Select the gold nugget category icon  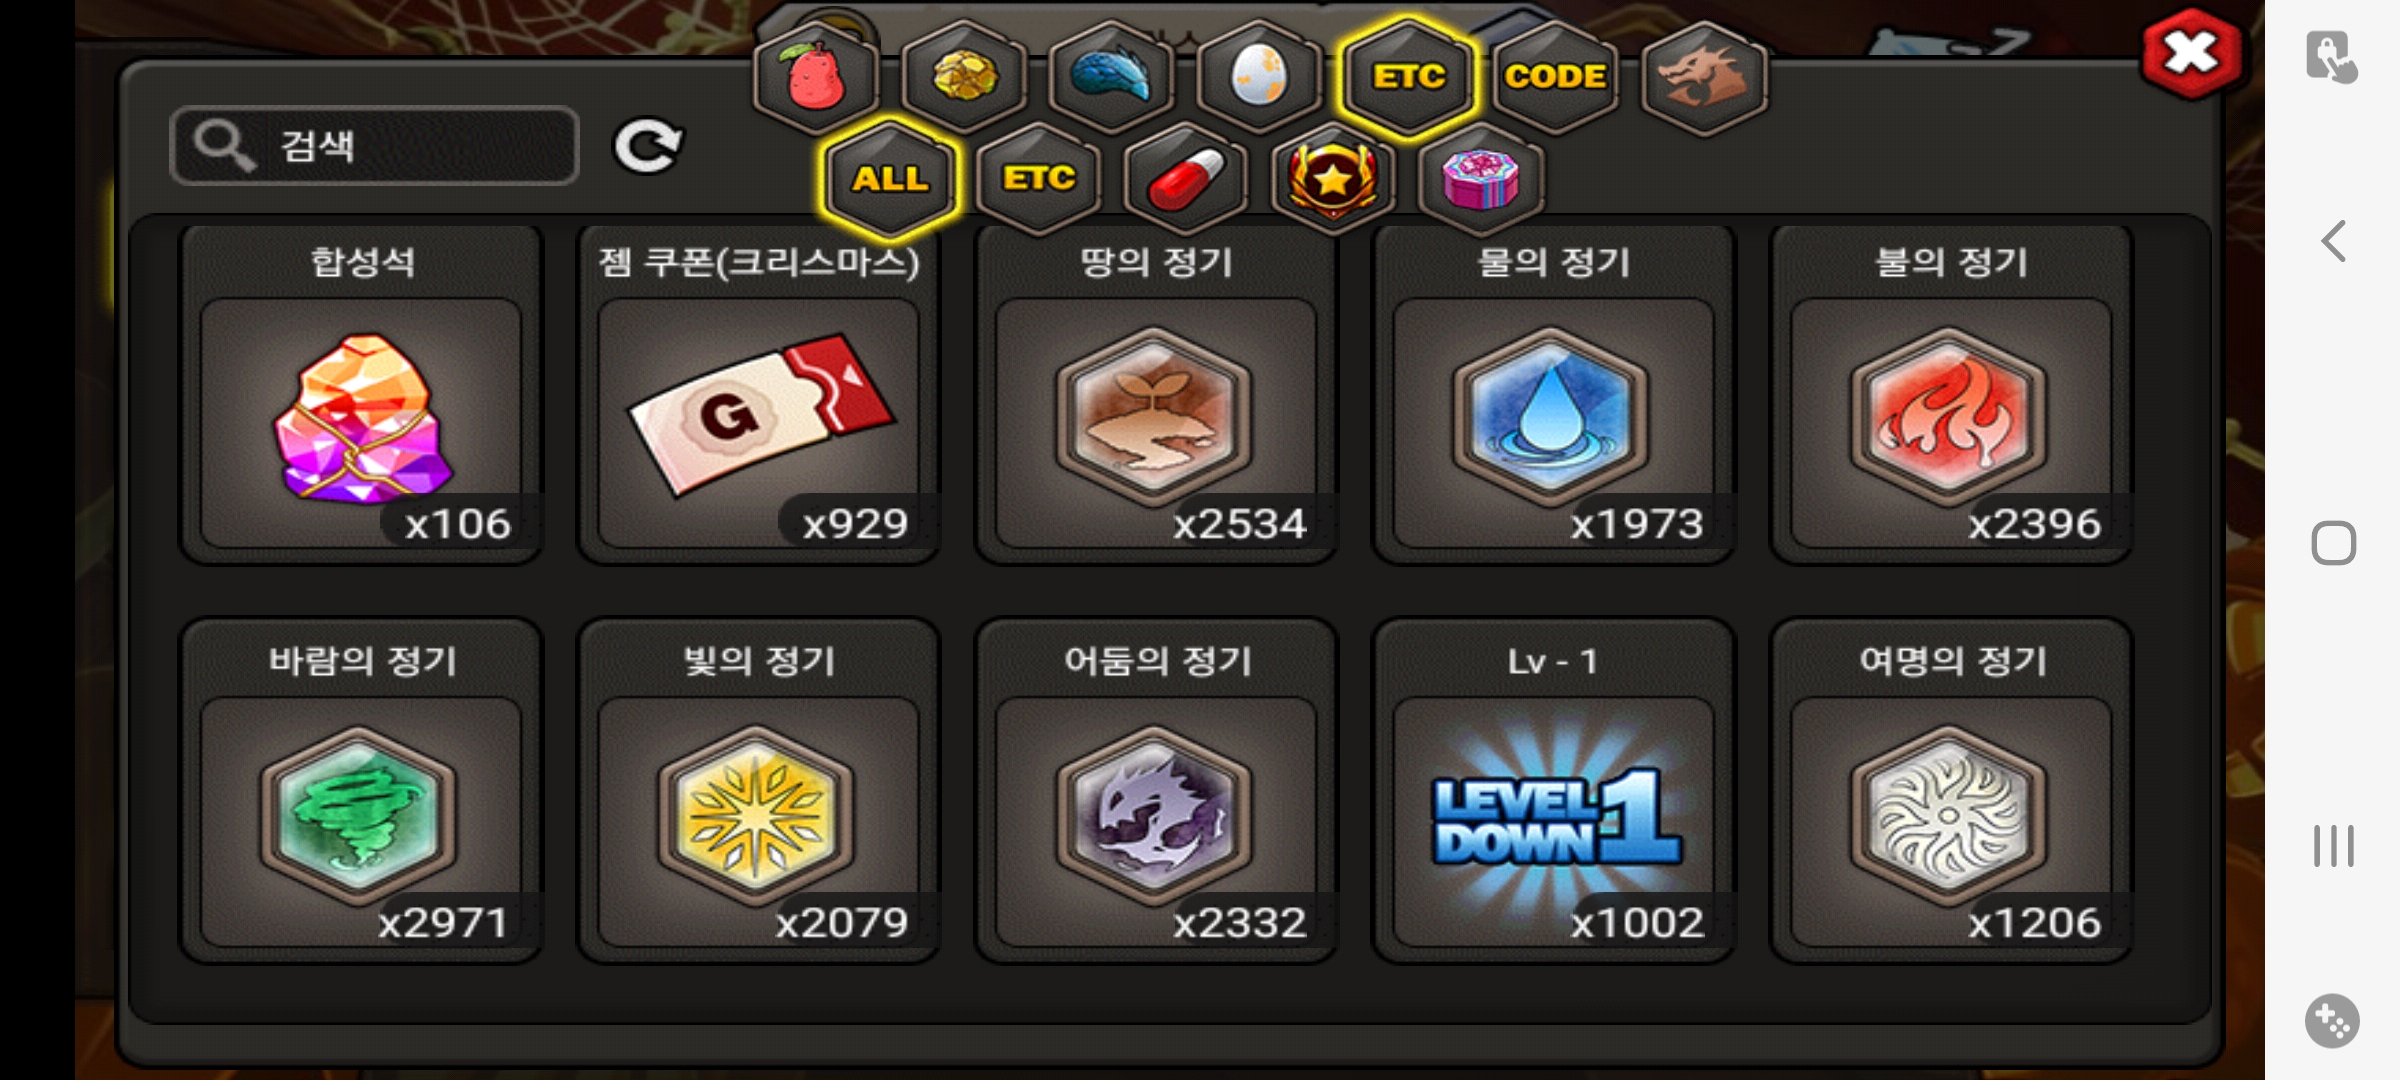tap(964, 77)
